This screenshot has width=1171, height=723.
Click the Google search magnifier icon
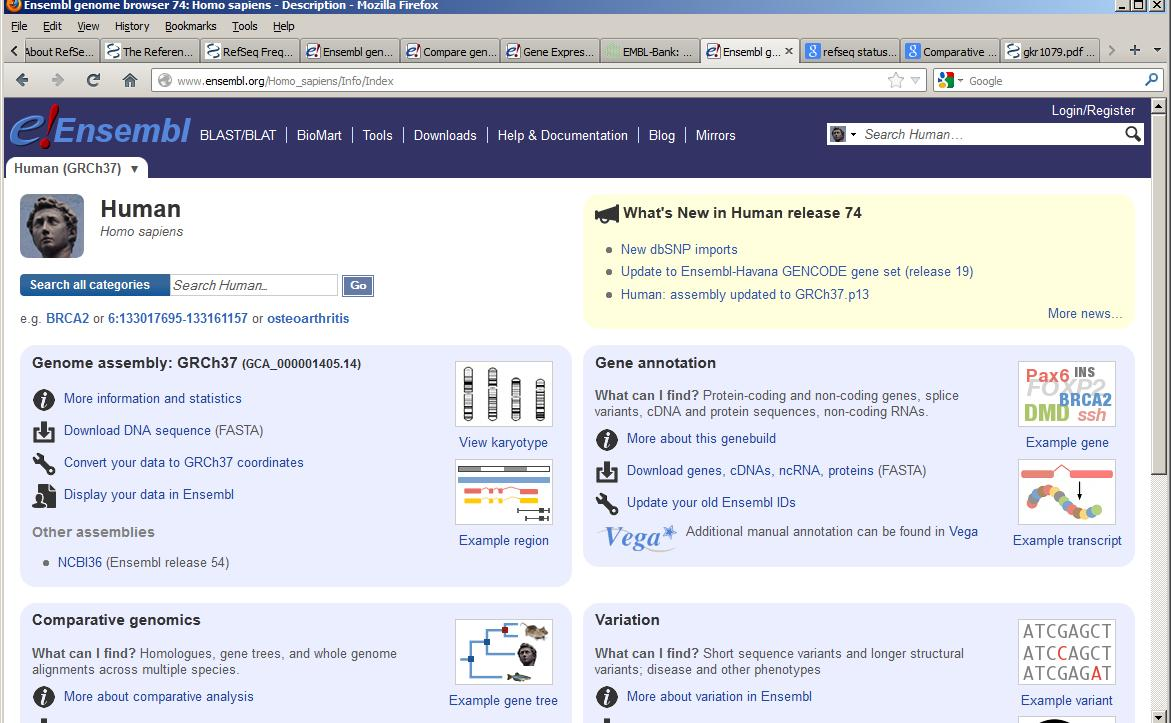tap(1152, 79)
